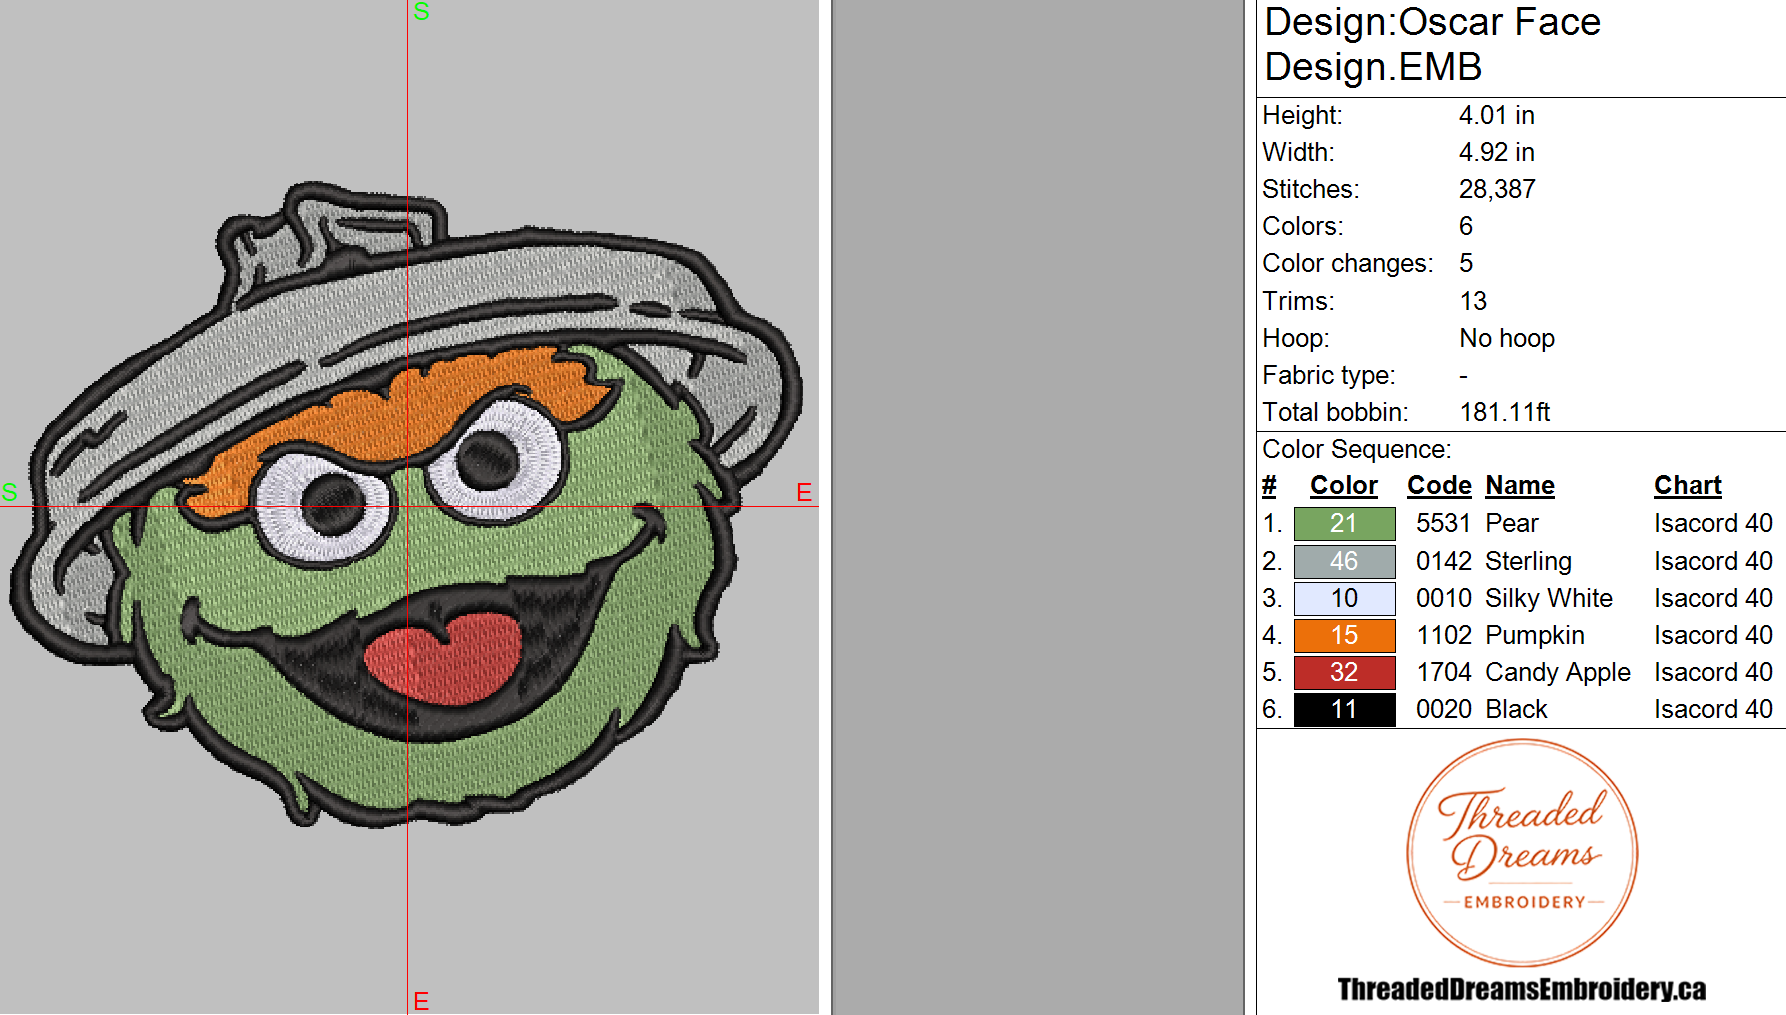Click the red E marker on right

tap(804, 492)
